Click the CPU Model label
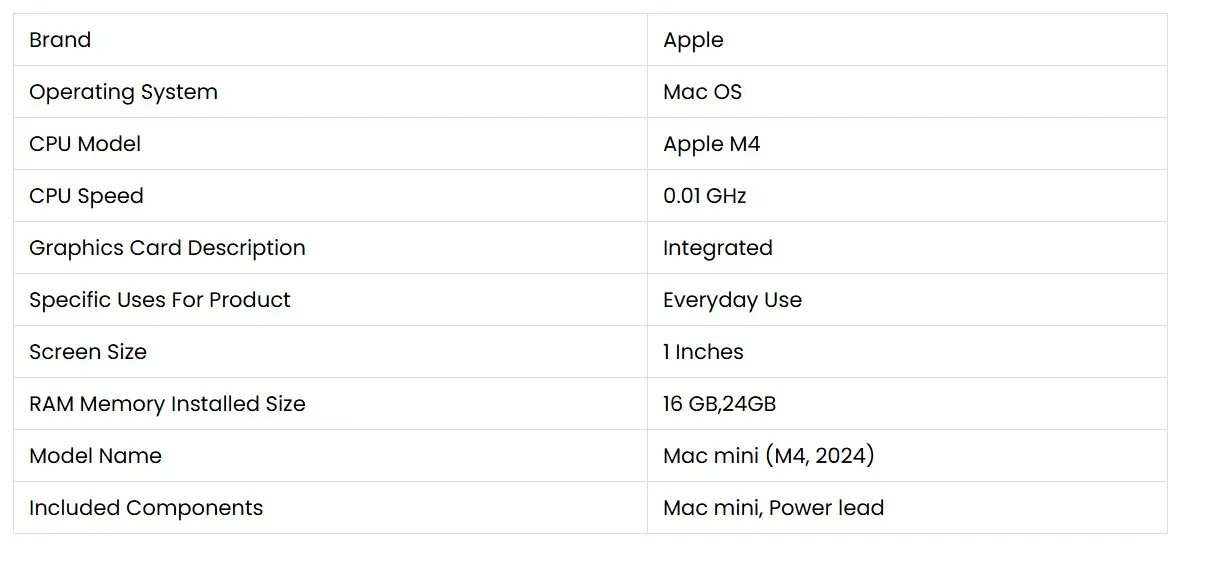 click(85, 144)
